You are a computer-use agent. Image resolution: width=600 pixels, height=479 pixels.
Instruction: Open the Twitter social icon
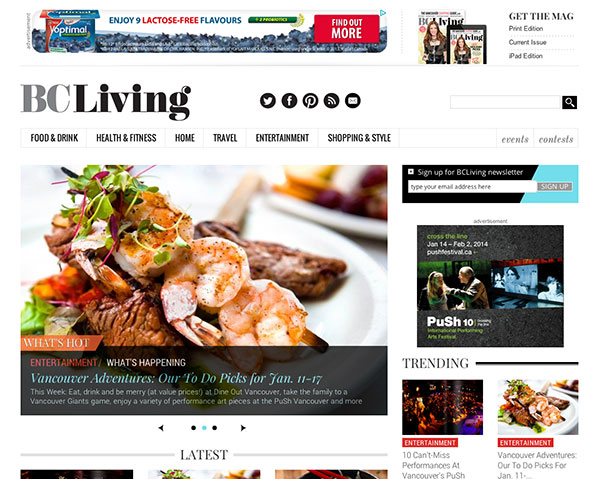point(268,101)
